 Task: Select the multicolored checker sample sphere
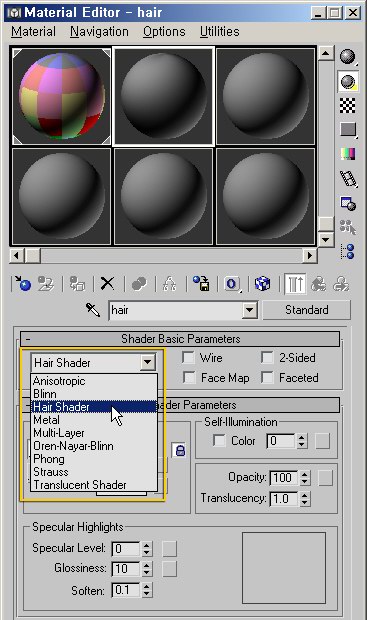pyautogui.click(x=62, y=96)
